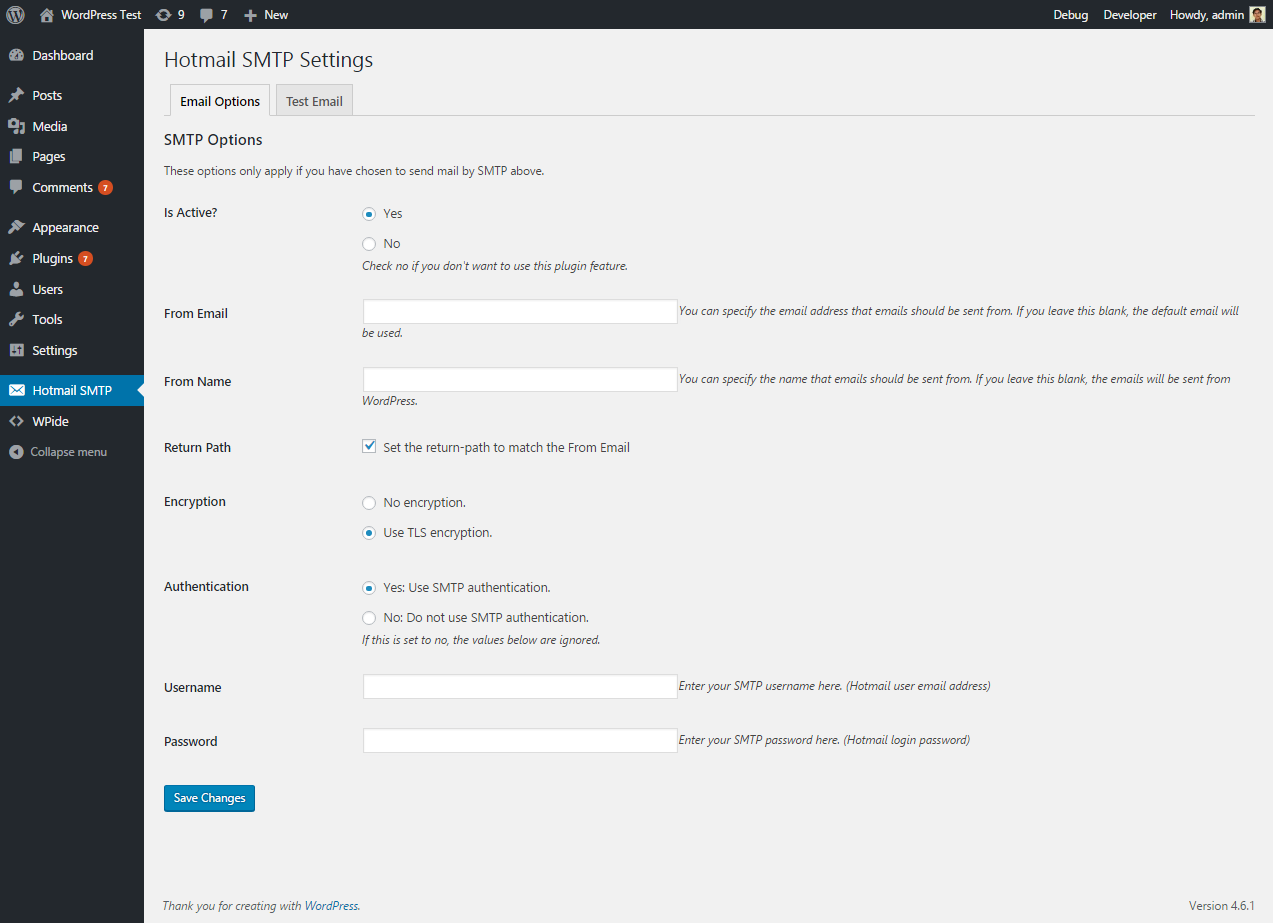Open the Tools wrench icon in sidebar

pos(16,320)
